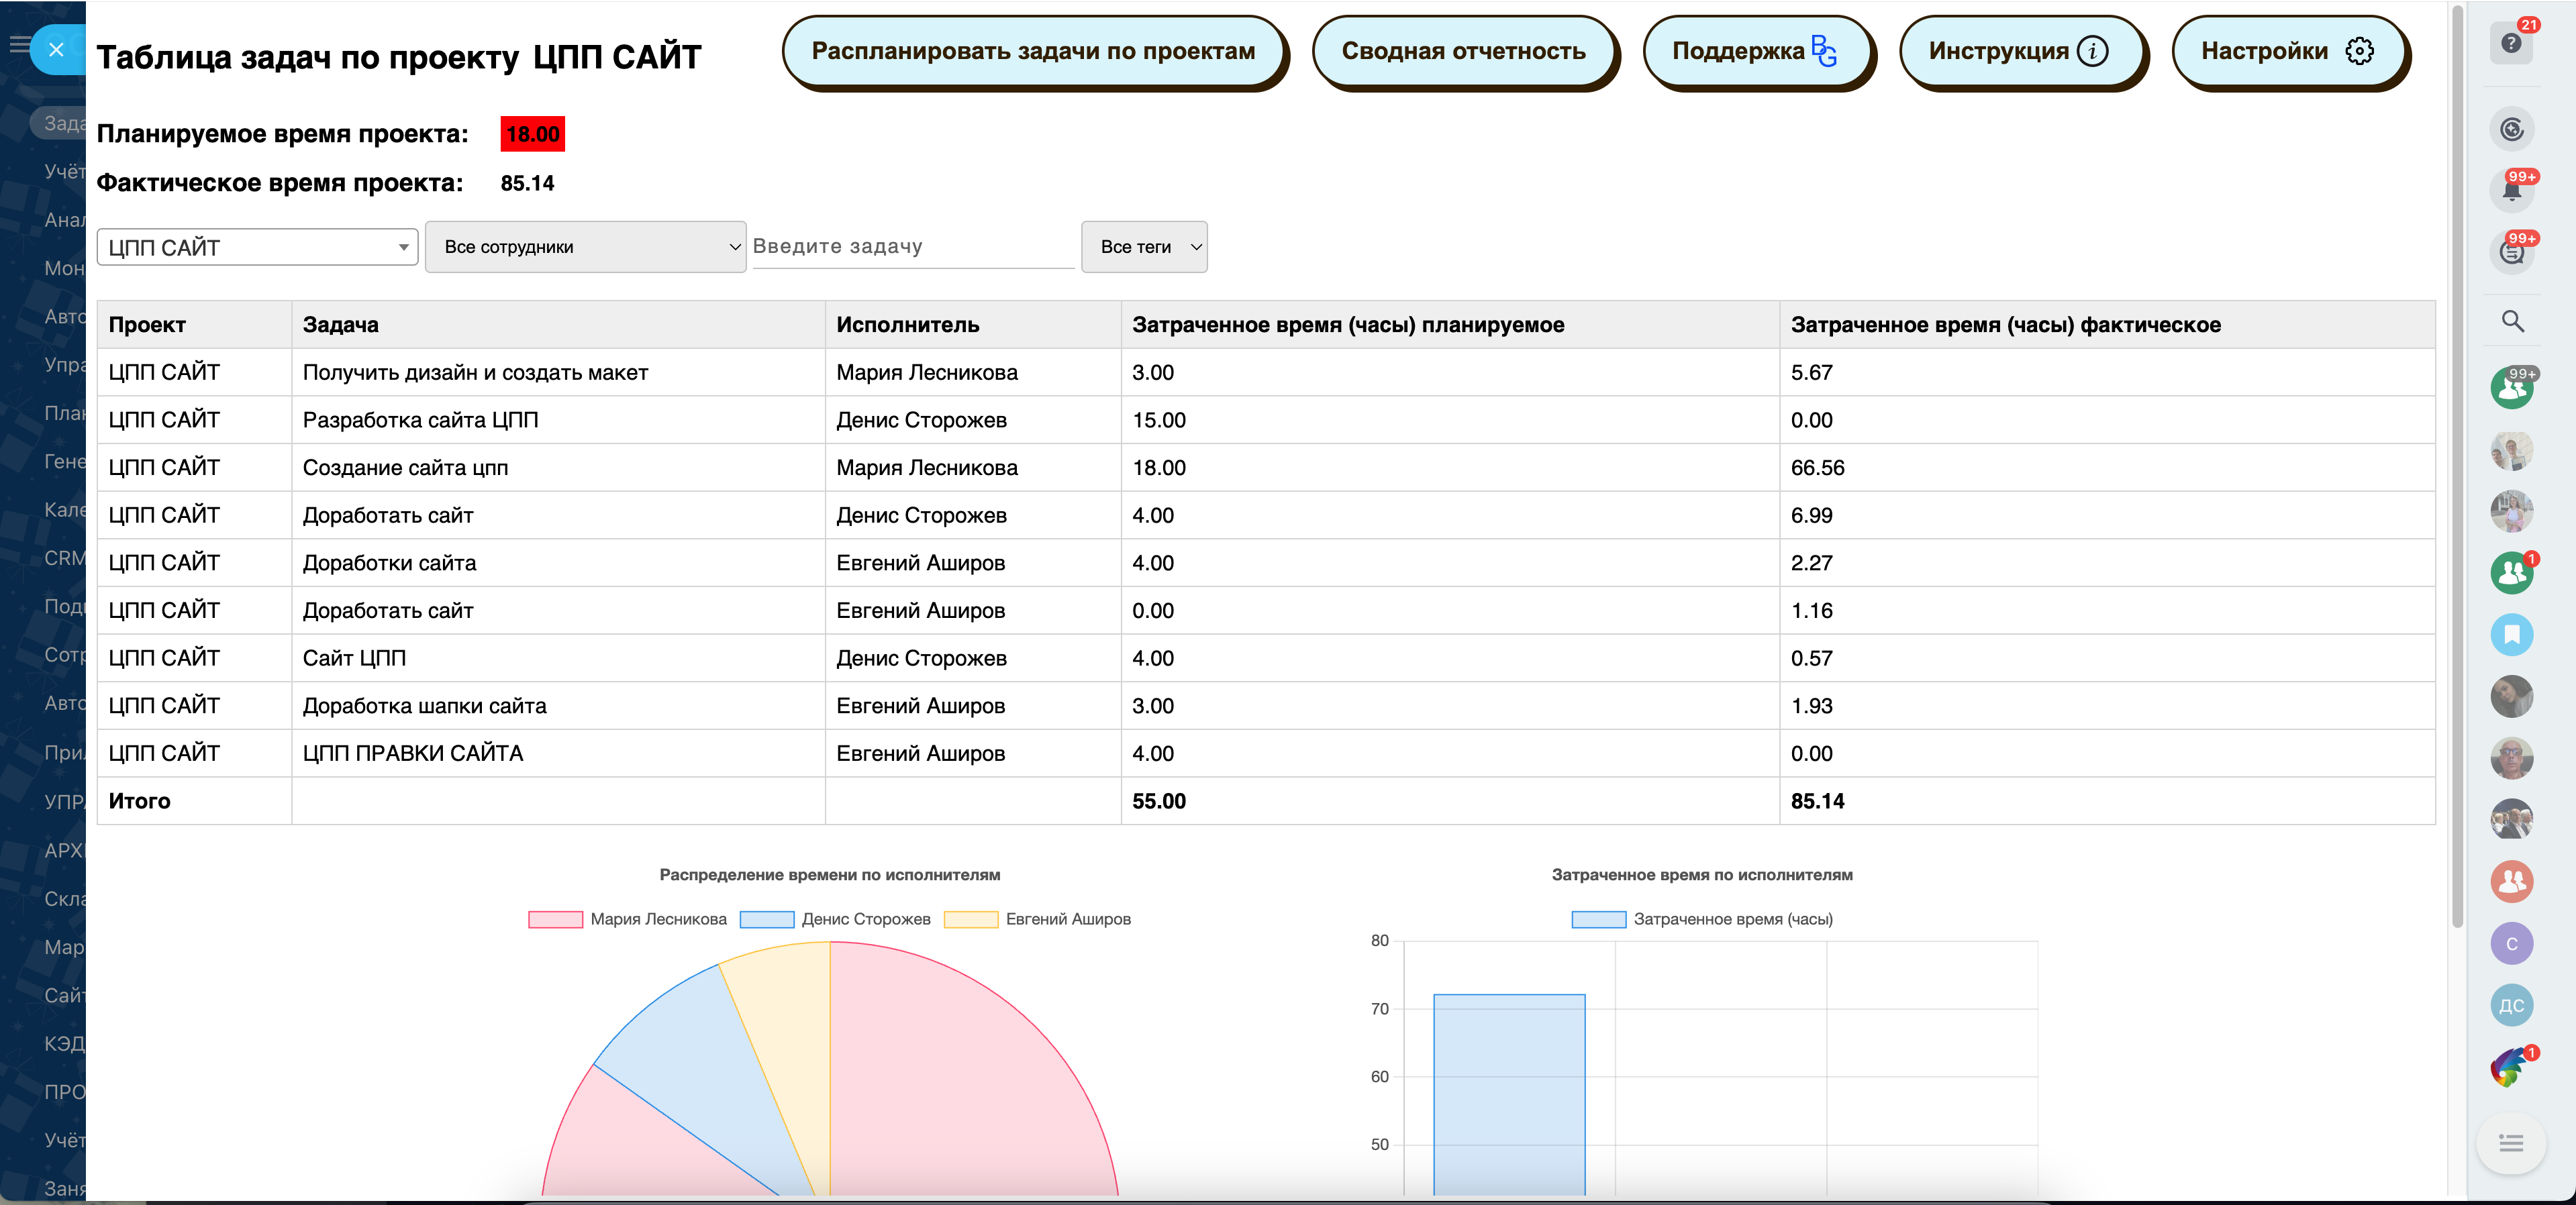This screenshot has height=1205, width=2576.
Task: Click the search magnifier icon
Action: pos(2512,321)
